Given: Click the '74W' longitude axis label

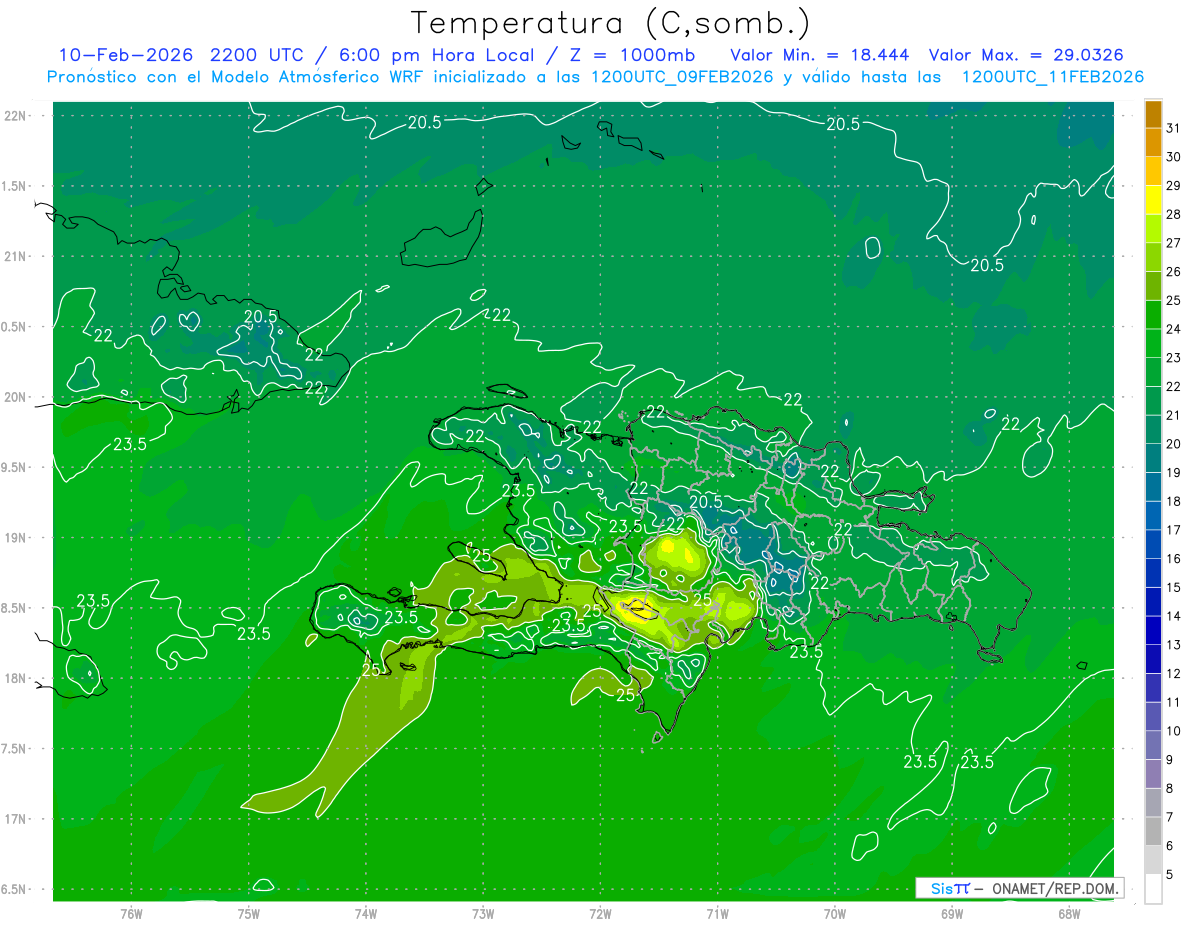Looking at the screenshot, I should (366, 913).
